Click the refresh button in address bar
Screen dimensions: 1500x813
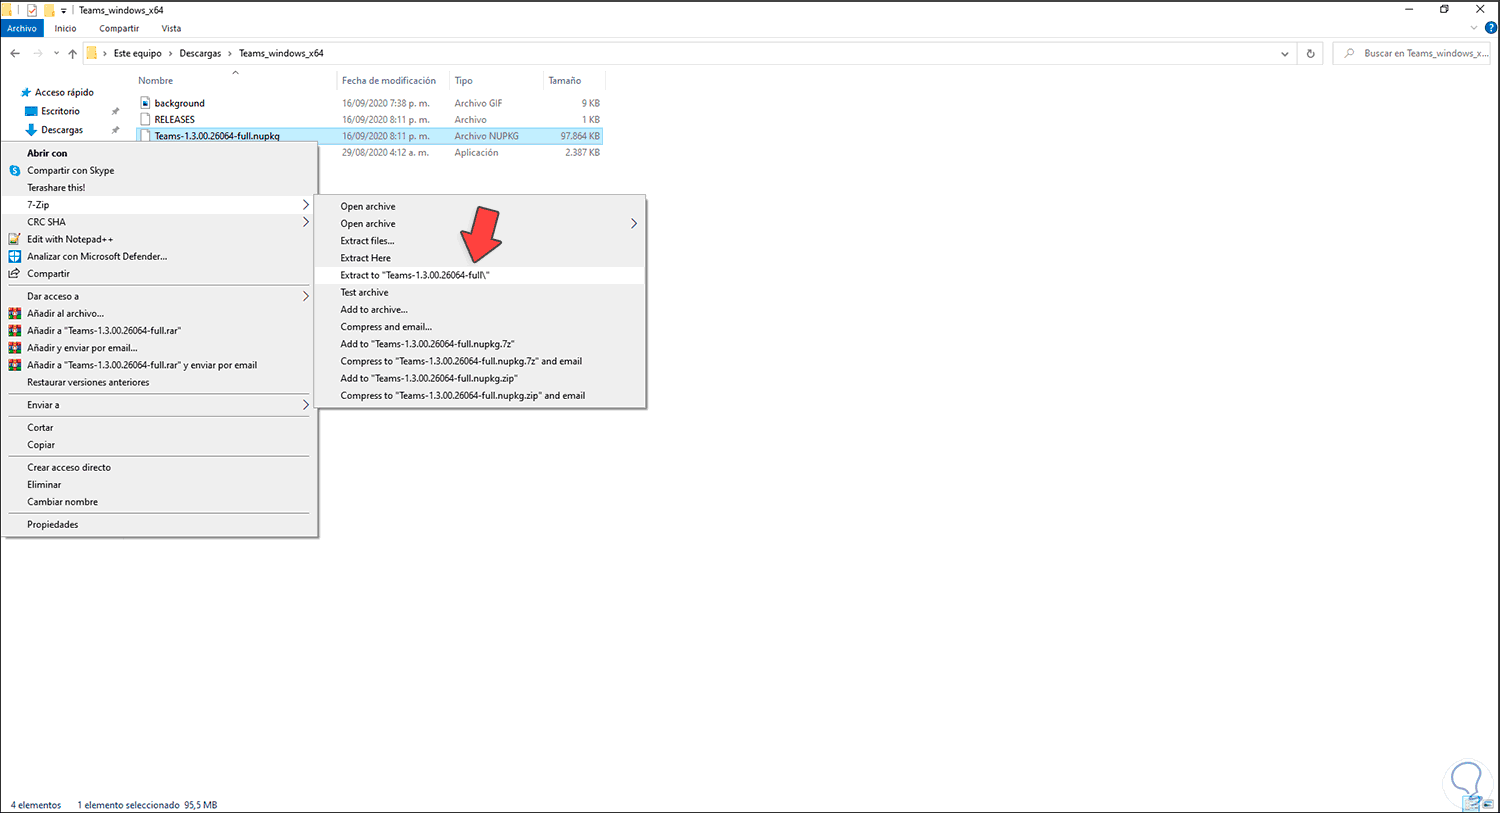(1310, 53)
